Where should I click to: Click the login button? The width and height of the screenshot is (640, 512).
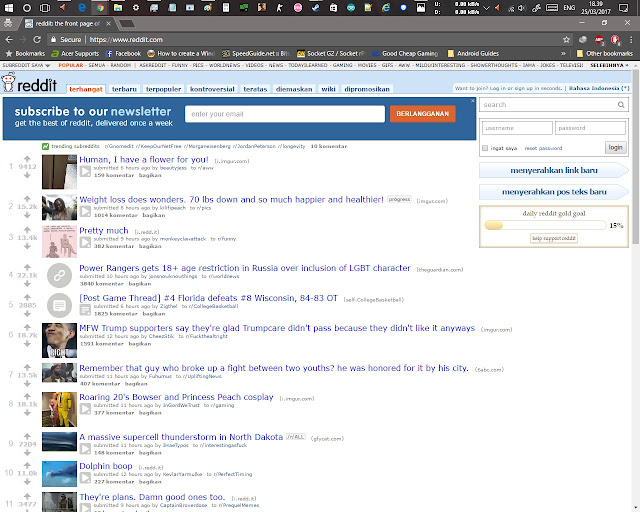point(616,147)
